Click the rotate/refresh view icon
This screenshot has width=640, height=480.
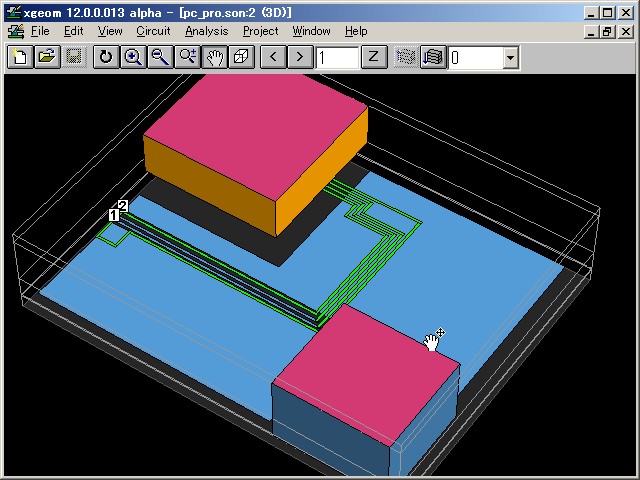click(x=106, y=57)
